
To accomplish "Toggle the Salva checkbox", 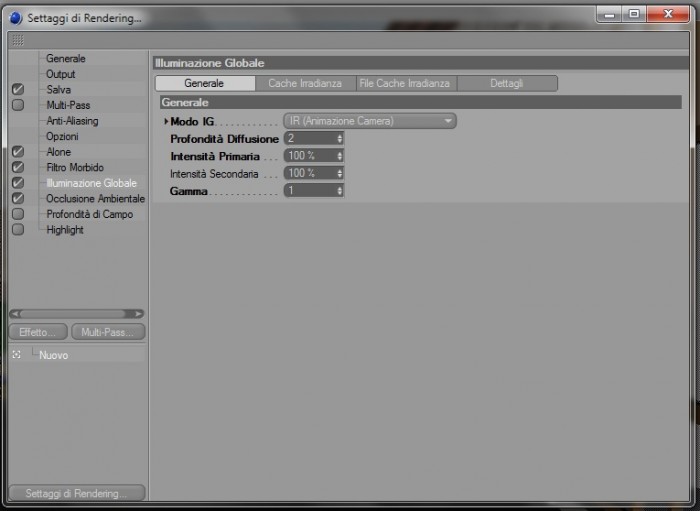I will [18, 89].
